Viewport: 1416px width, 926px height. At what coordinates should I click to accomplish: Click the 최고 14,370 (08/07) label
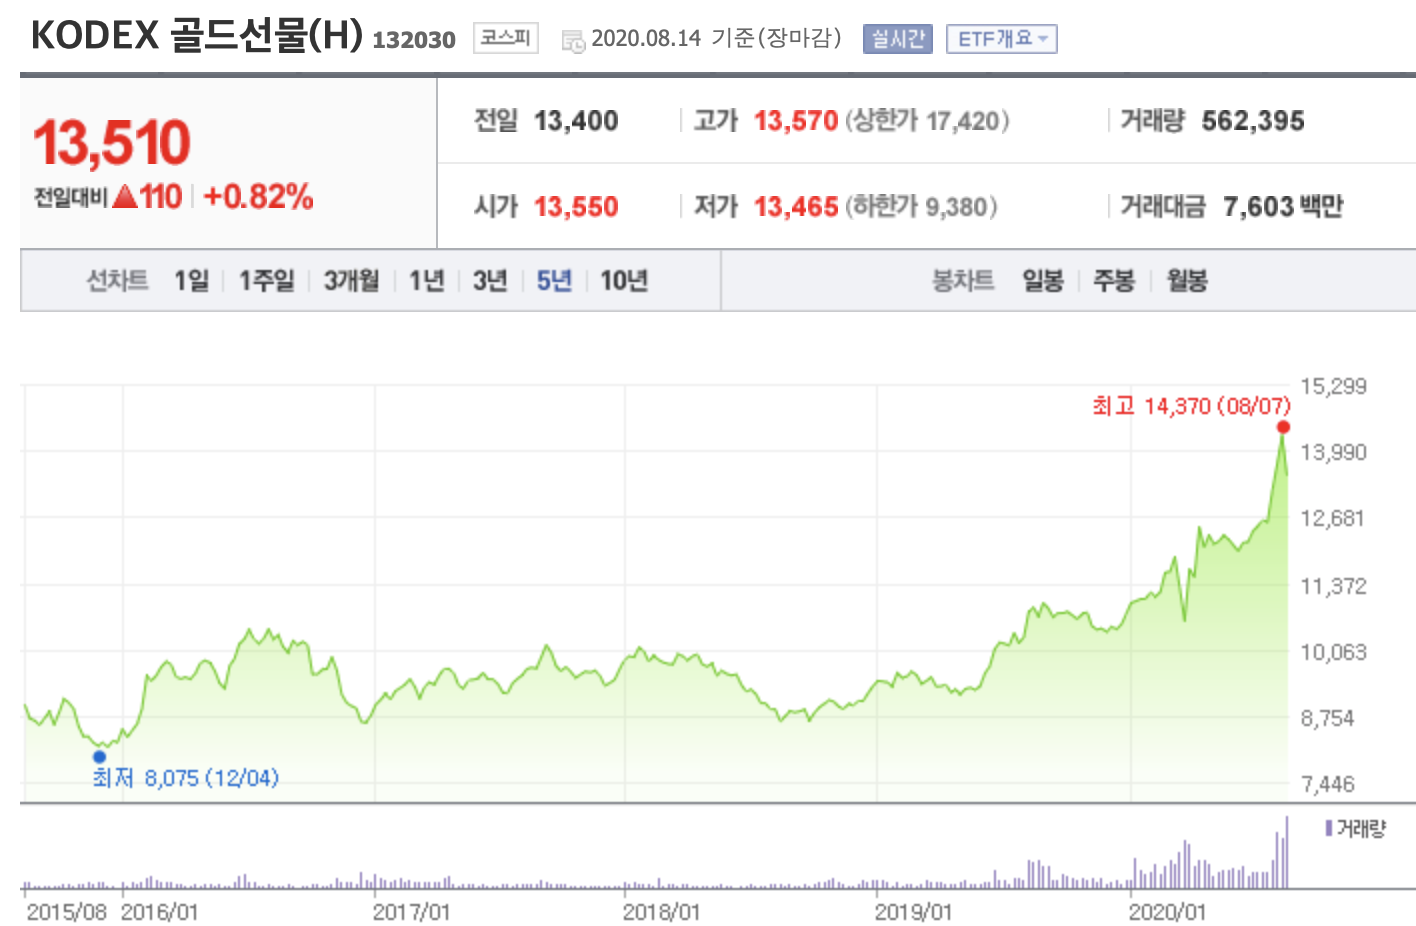[x=1191, y=405]
